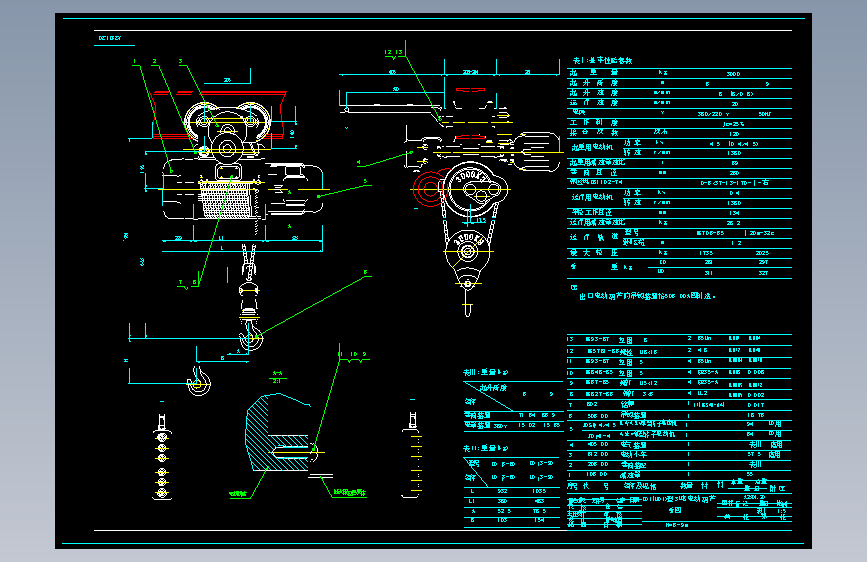The image size is (867, 562).
Task: Select the 3000Kg marking on the upper hoist housing
Action: click(x=471, y=176)
